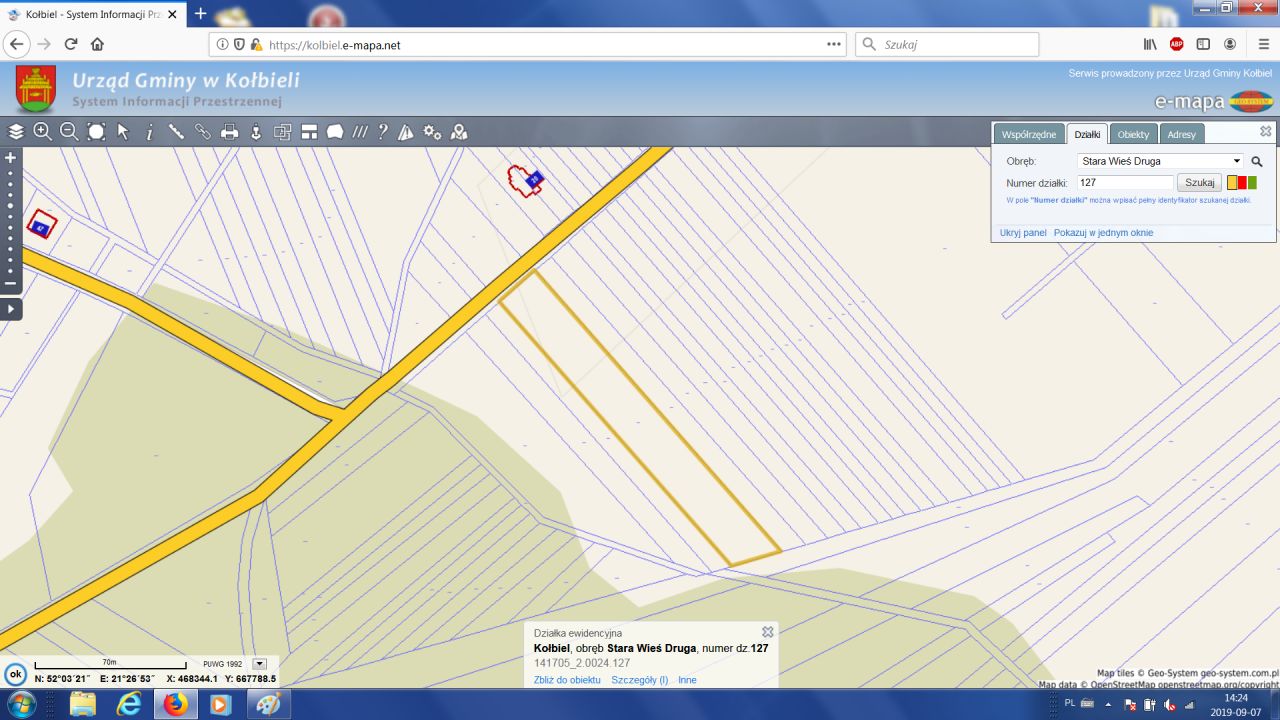Open Szczegóły (I) parcel details link

click(x=640, y=680)
